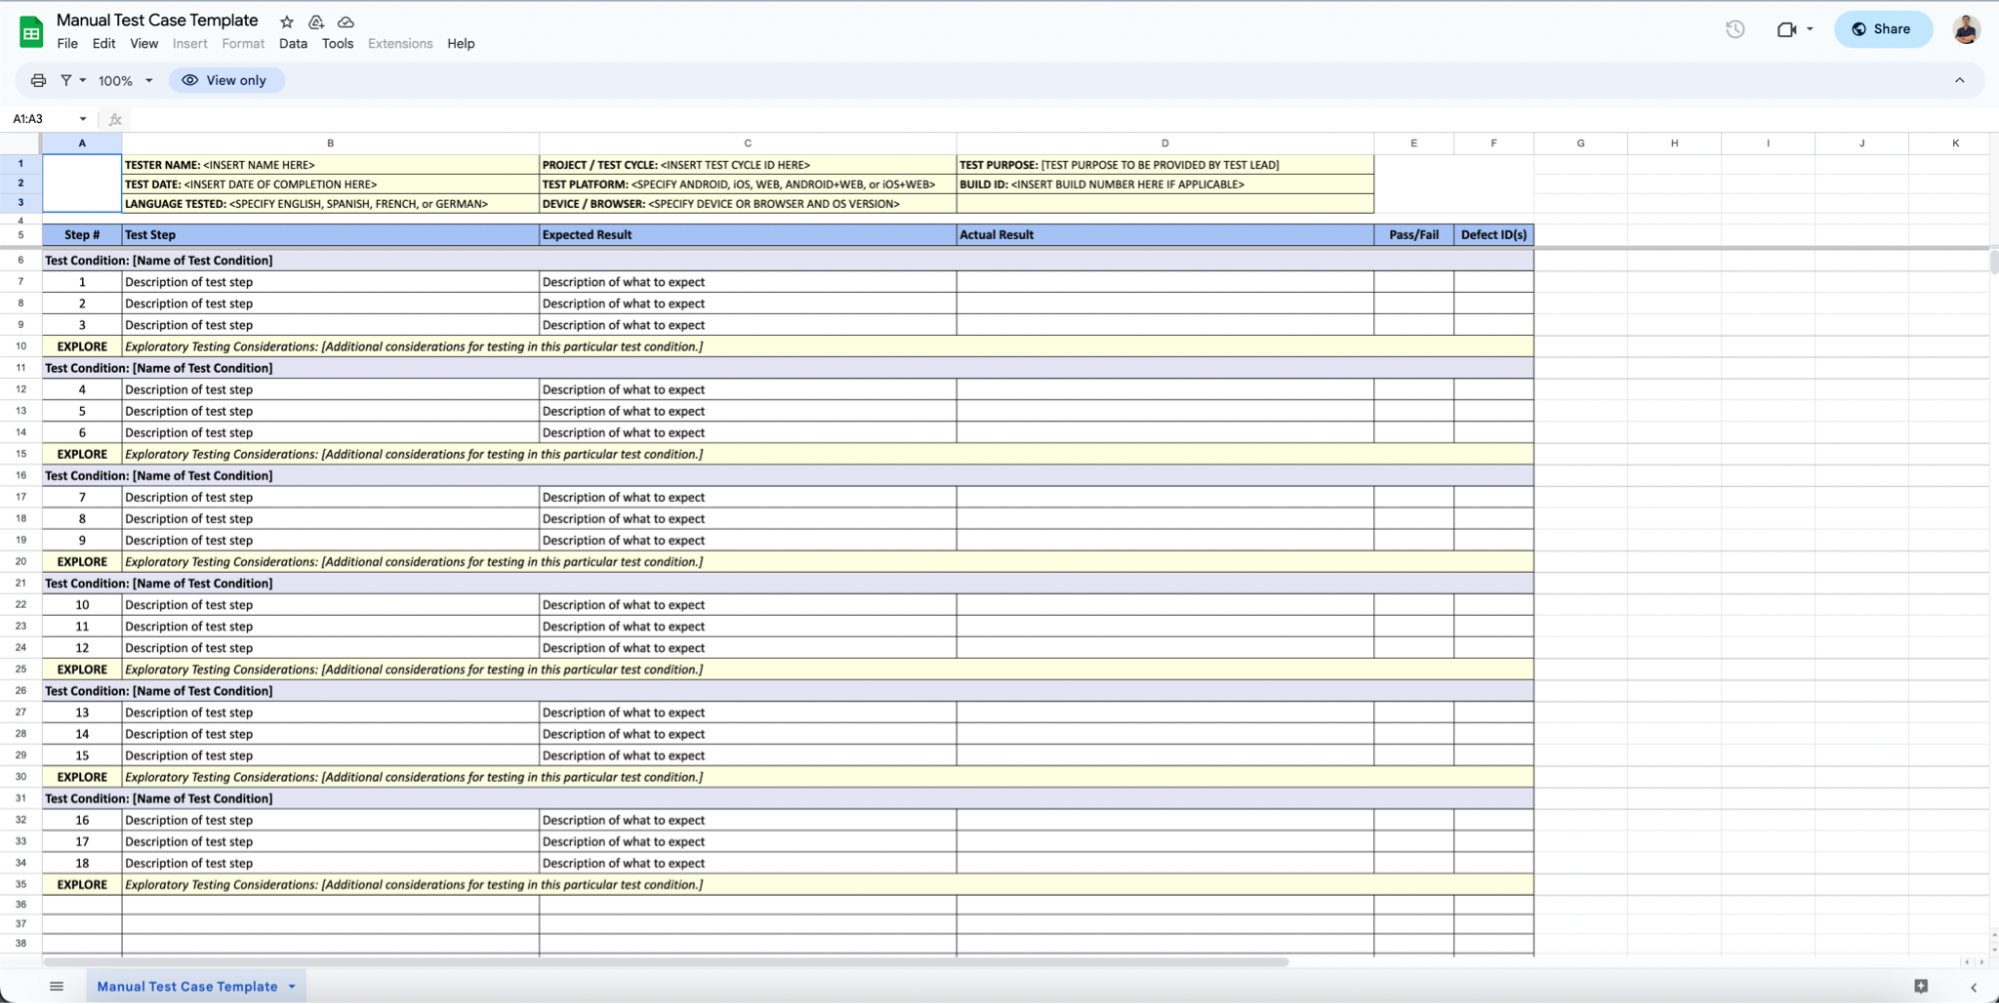Open print settings
Screen dimensions: 1999x1004
coord(38,80)
